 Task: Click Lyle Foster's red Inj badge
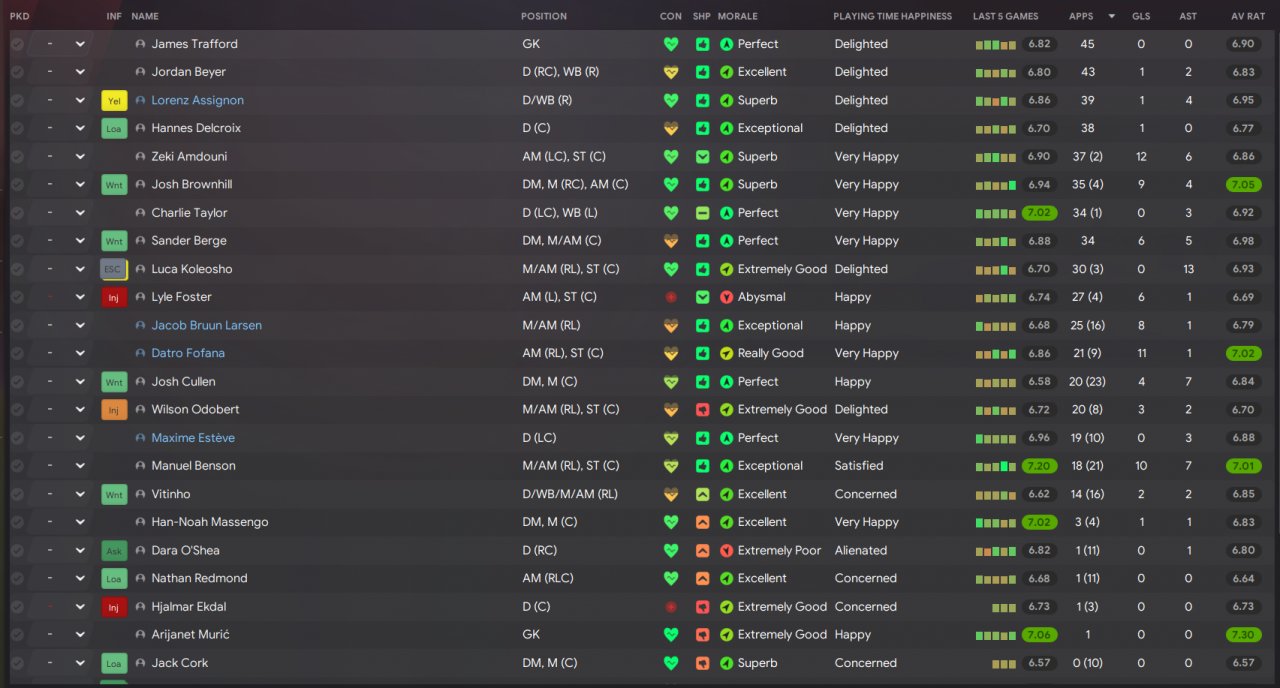point(114,297)
